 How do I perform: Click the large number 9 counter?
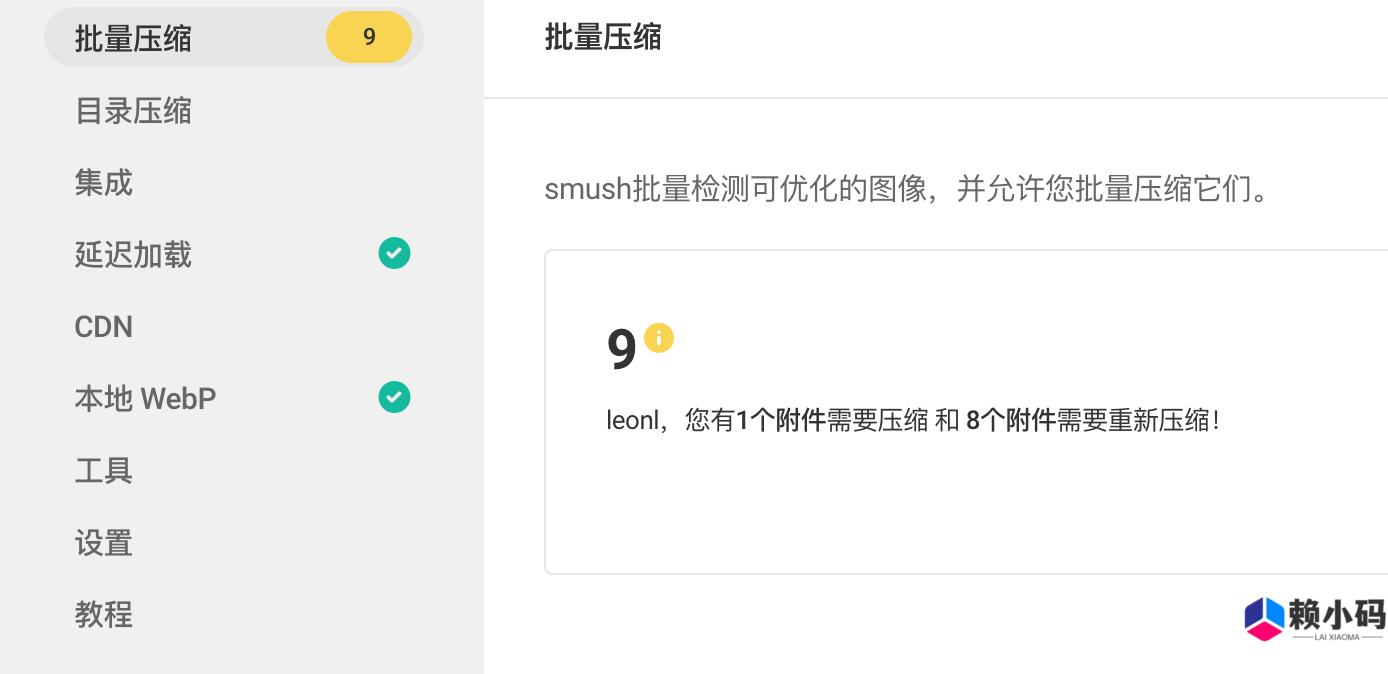click(620, 350)
